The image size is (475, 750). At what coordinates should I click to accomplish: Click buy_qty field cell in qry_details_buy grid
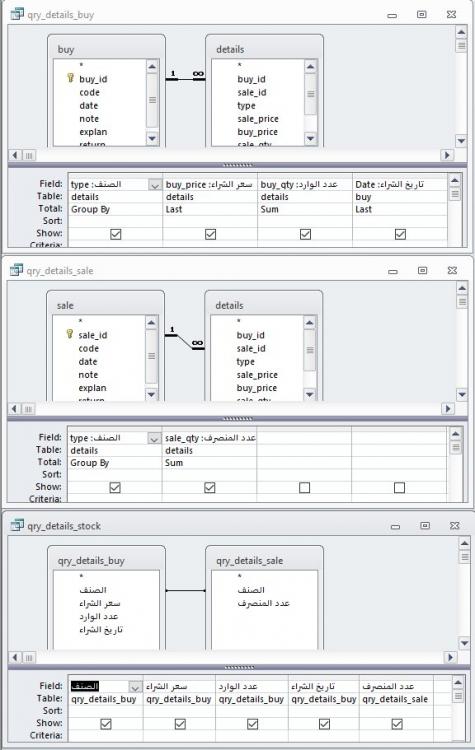tap(305, 185)
